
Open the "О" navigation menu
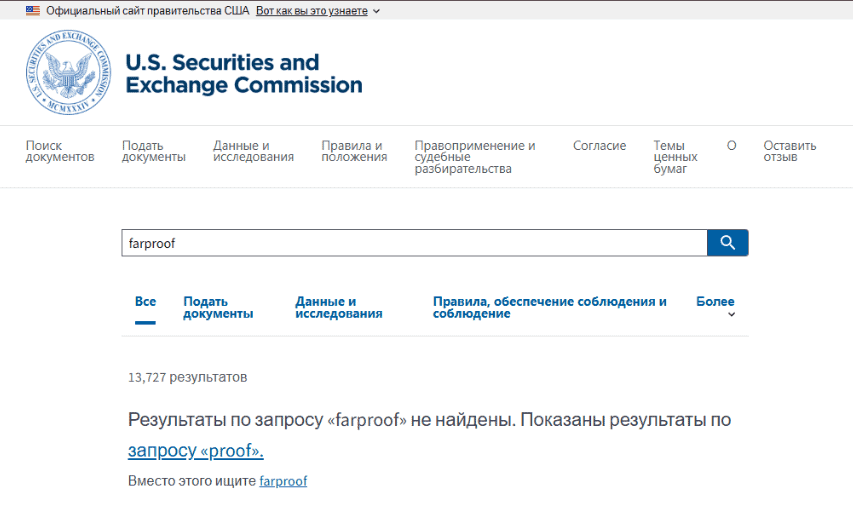[731, 146]
